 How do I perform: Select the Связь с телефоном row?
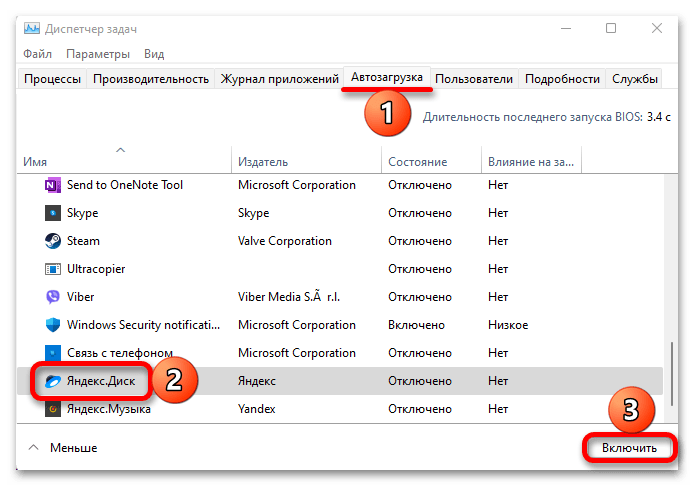pos(340,353)
